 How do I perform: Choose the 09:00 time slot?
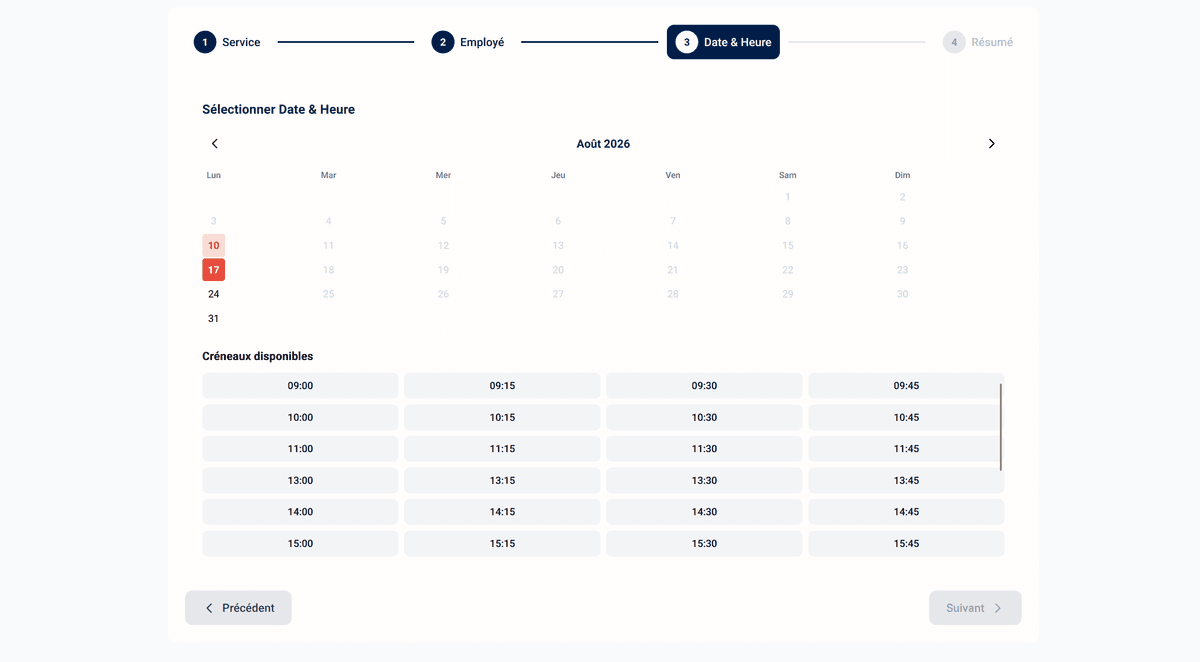(300, 386)
